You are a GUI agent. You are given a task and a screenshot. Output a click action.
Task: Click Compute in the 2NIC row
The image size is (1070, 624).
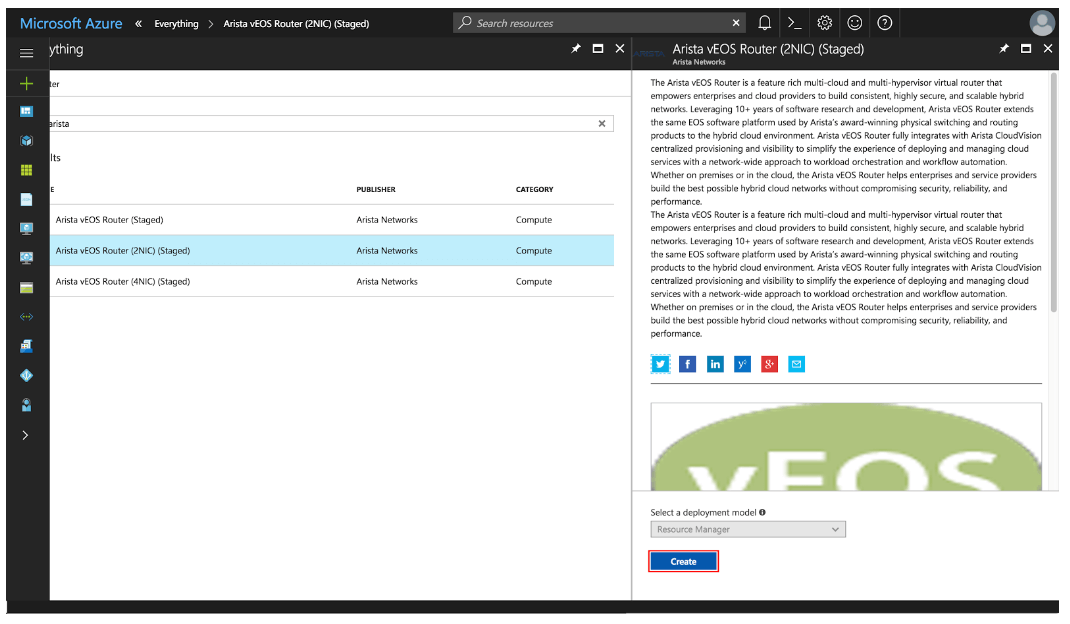pos(534,251)
